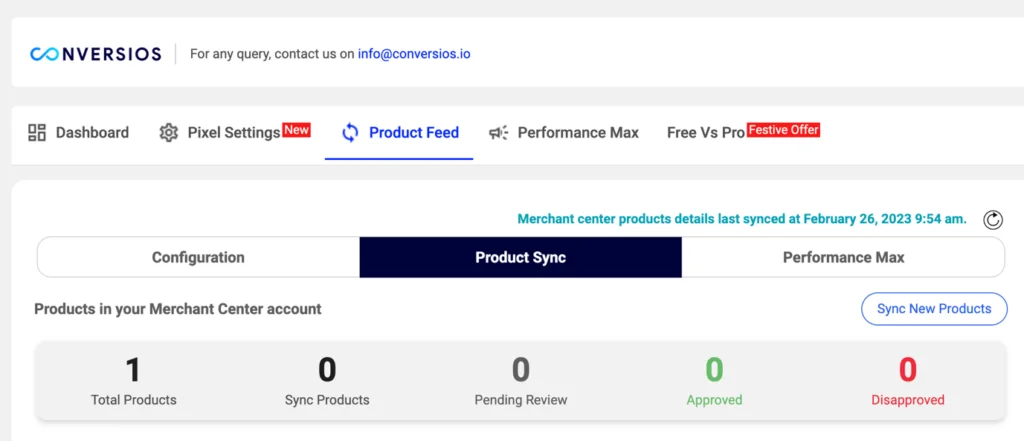Go to Performance Max in top navigation
Viewport: 1024px width, 441px height.
click(x=578, y=132)
